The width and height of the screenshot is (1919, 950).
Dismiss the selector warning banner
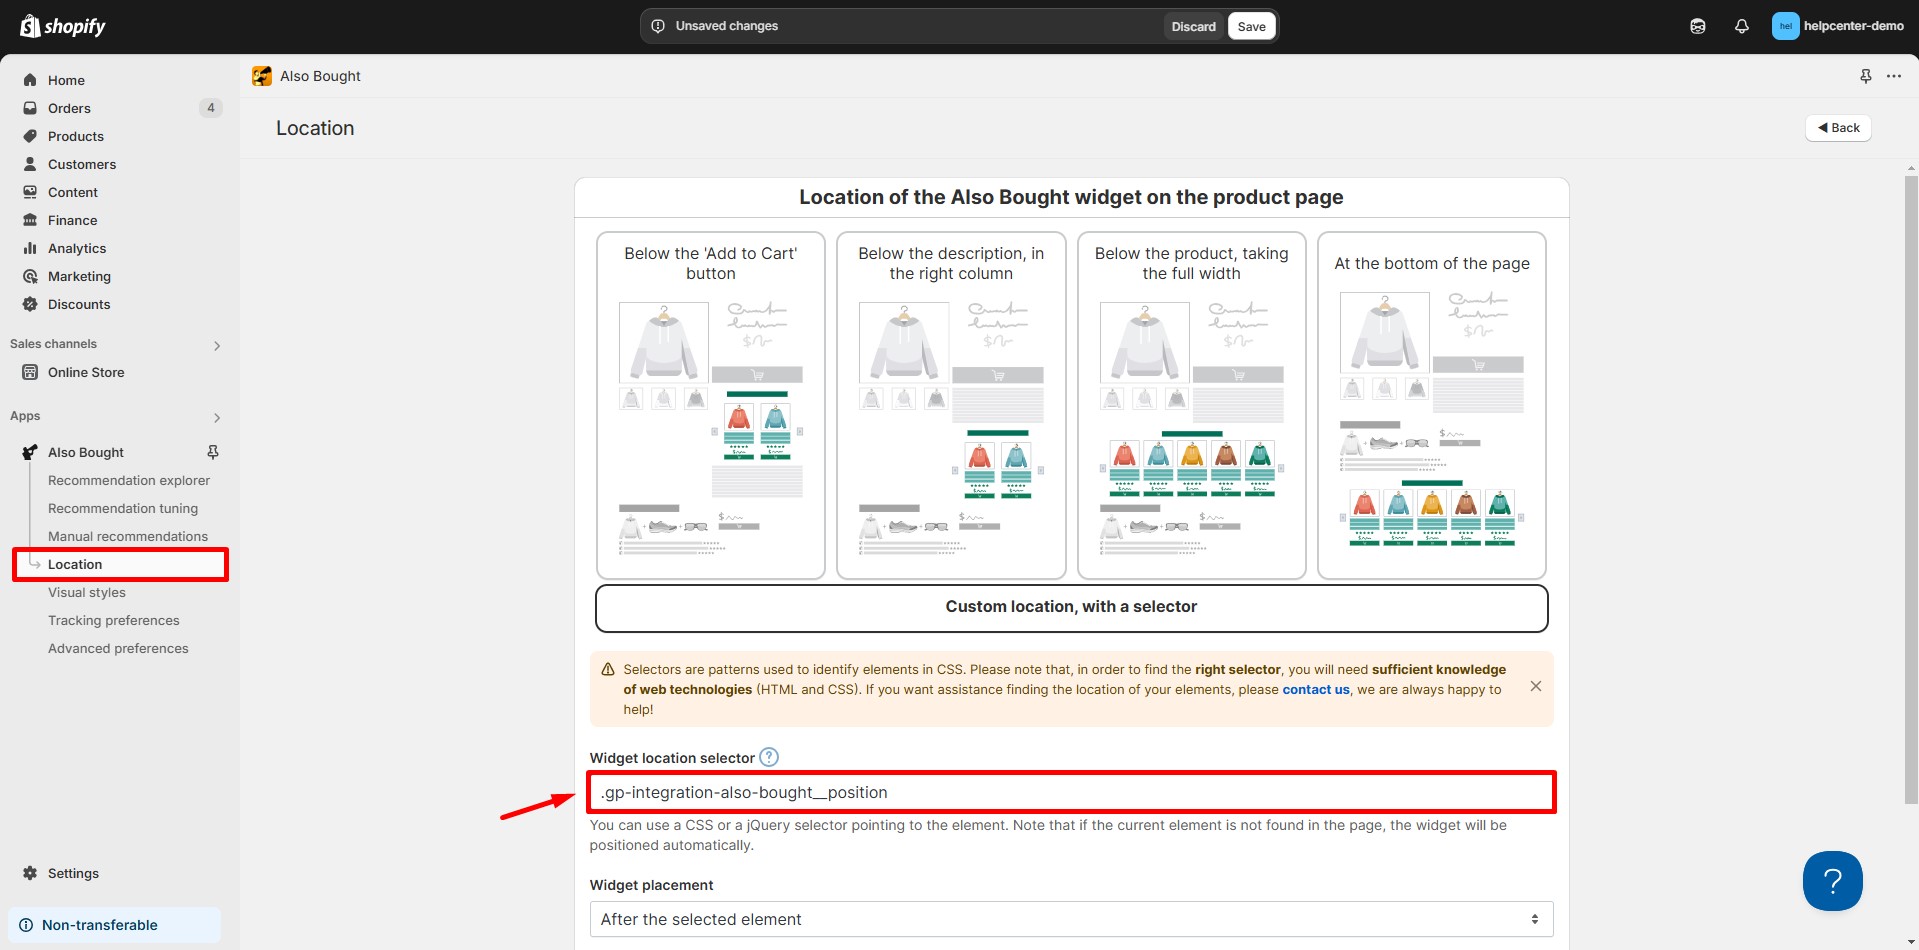coord(1536,686)
